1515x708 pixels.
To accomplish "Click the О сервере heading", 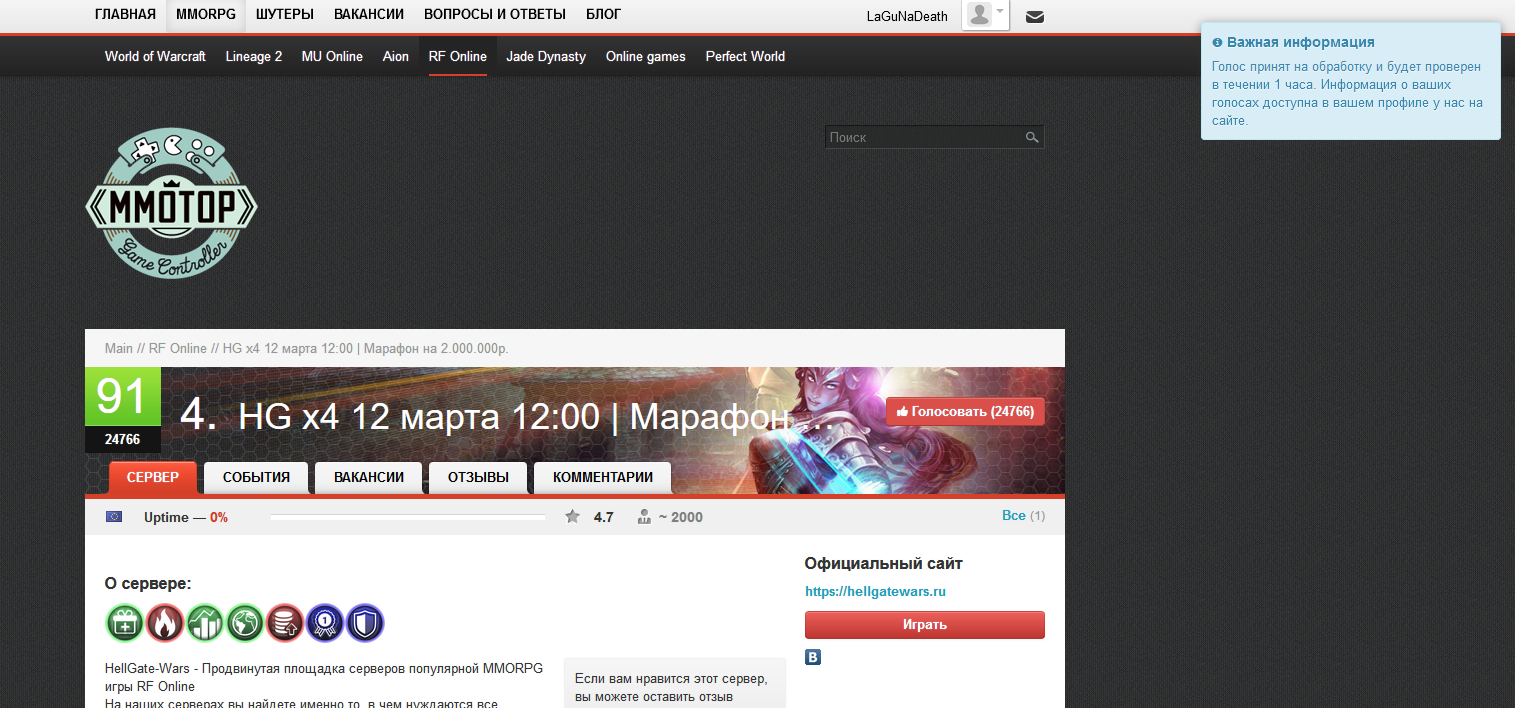I will [148, 583].
